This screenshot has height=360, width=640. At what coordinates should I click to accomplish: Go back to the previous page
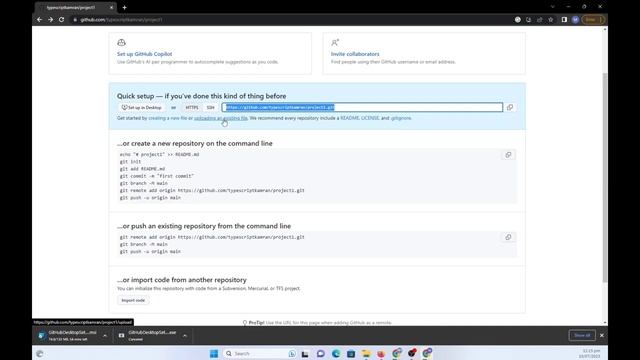(40, 20)
